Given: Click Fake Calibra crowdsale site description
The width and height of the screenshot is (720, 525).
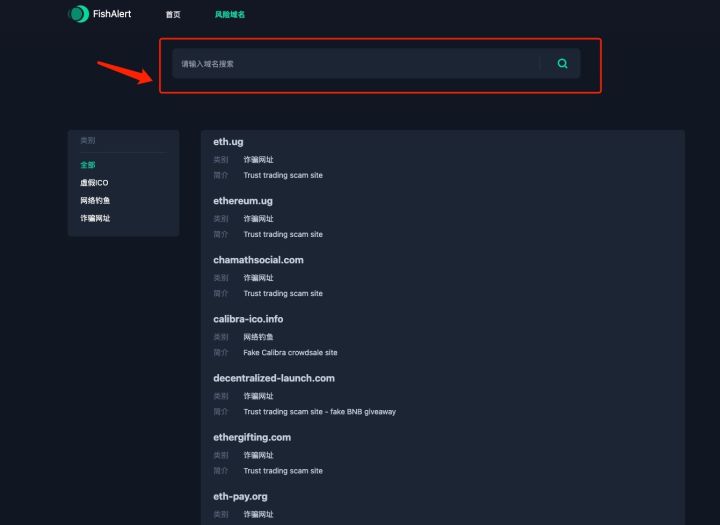Looking at the screenshot, I should [290, 352].
